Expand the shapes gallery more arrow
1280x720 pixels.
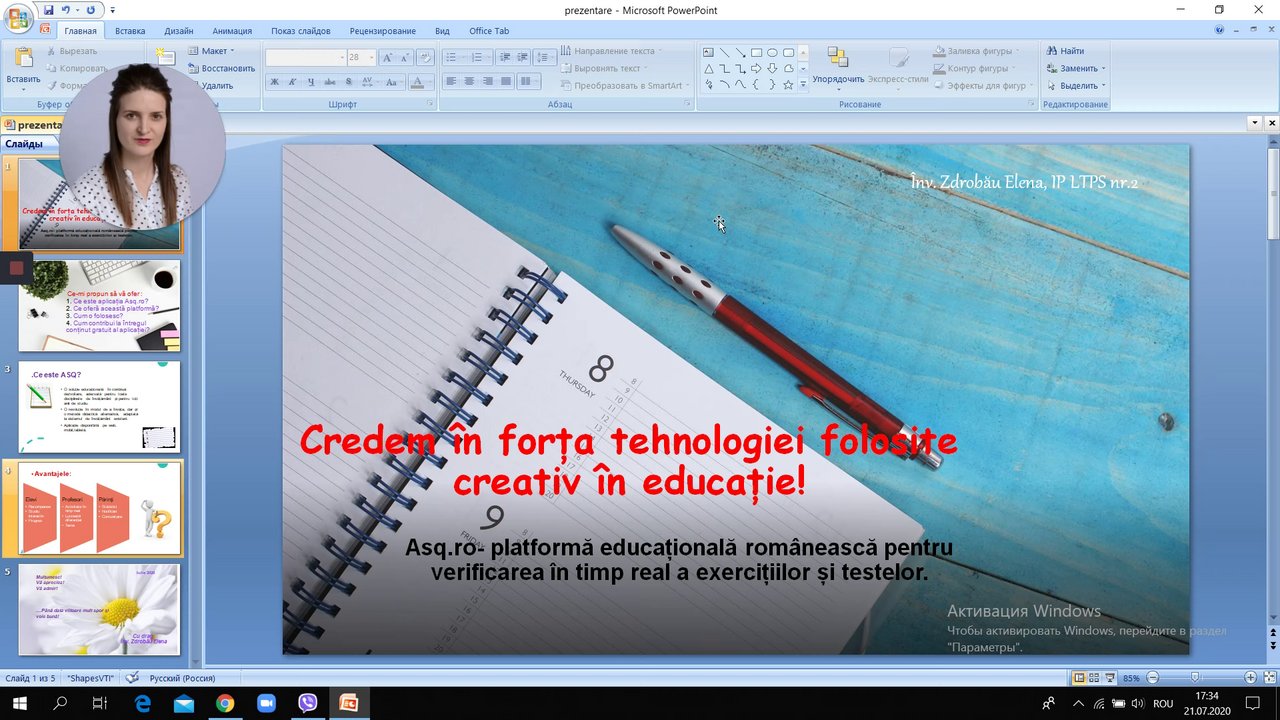(x=803, y=85)
